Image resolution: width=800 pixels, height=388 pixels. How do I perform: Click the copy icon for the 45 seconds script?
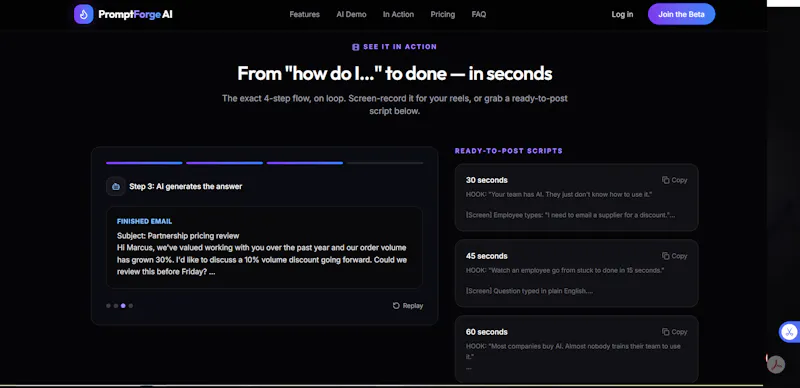click(x=665, y=256)
